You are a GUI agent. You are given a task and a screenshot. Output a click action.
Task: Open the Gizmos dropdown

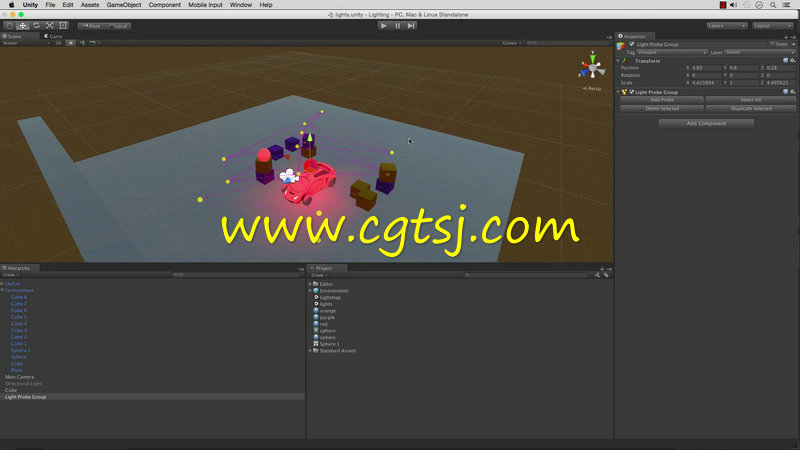click(x=512, y=43)
